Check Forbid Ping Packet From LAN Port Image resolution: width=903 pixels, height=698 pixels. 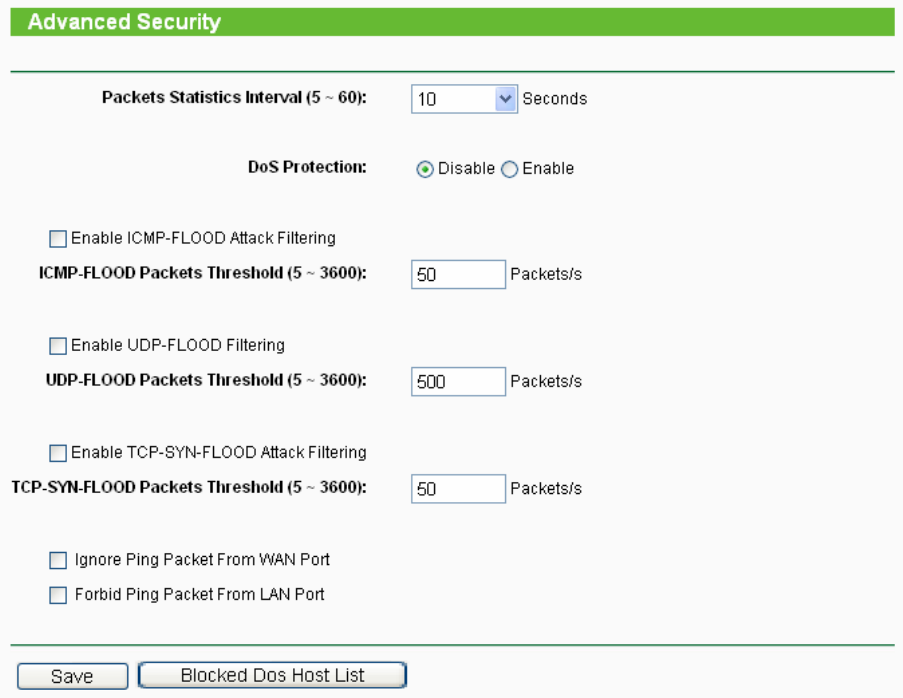(x=58, y=595)
